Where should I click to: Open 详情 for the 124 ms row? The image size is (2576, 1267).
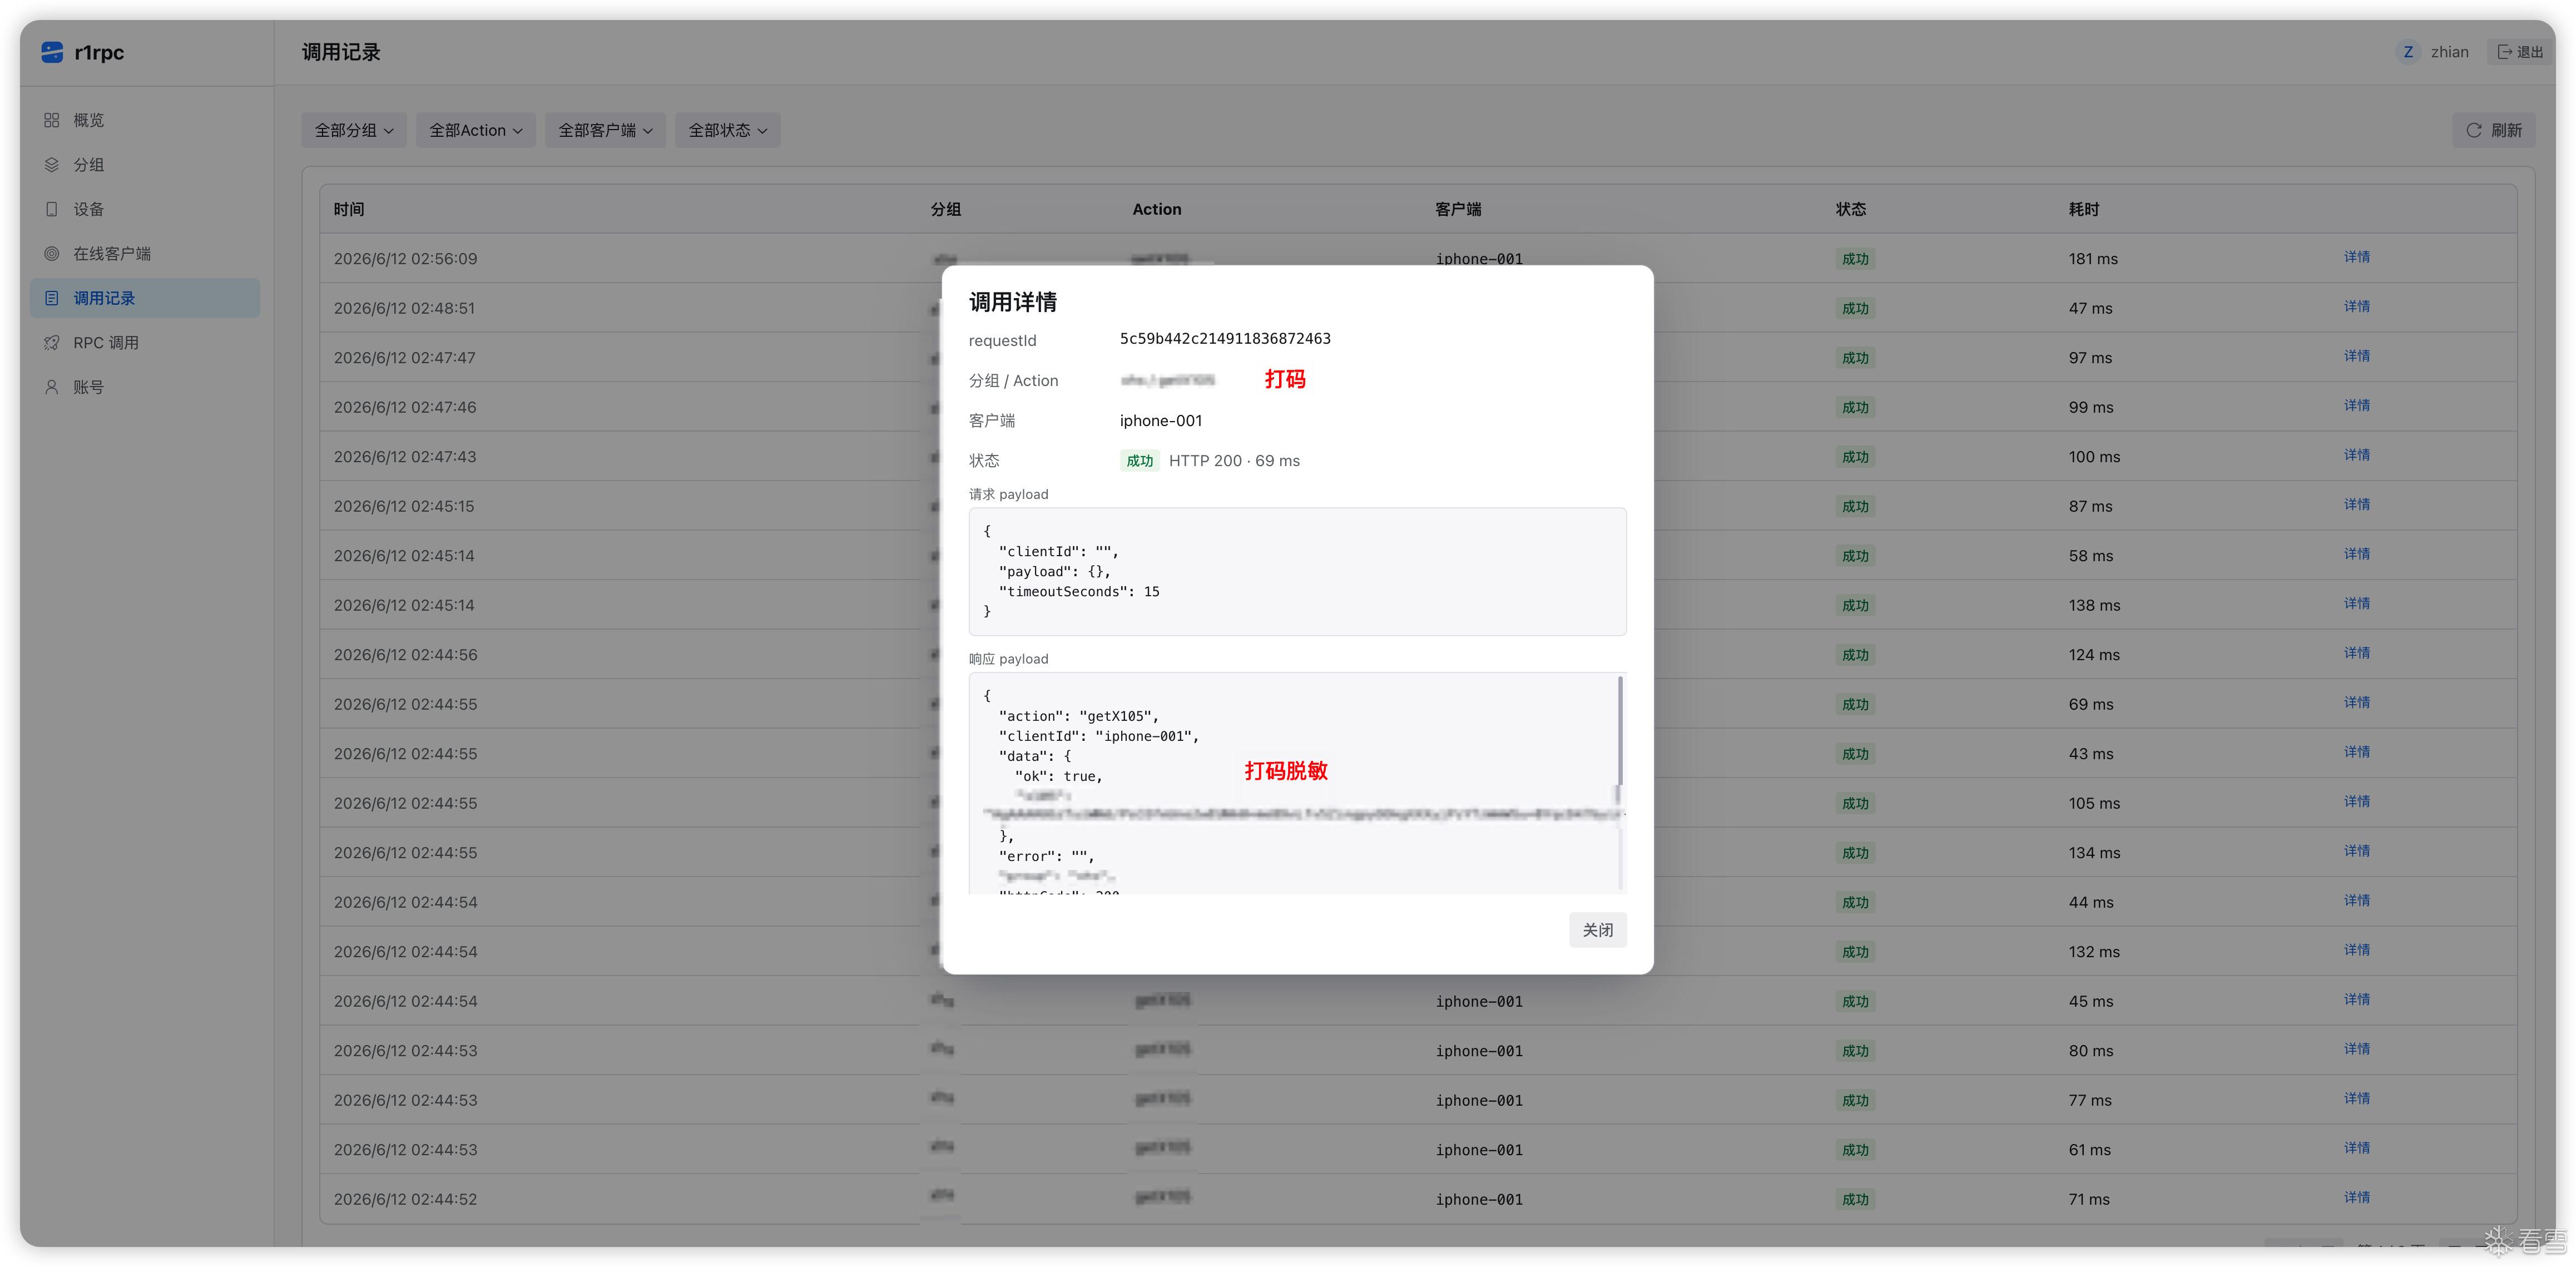point(2357,653)
